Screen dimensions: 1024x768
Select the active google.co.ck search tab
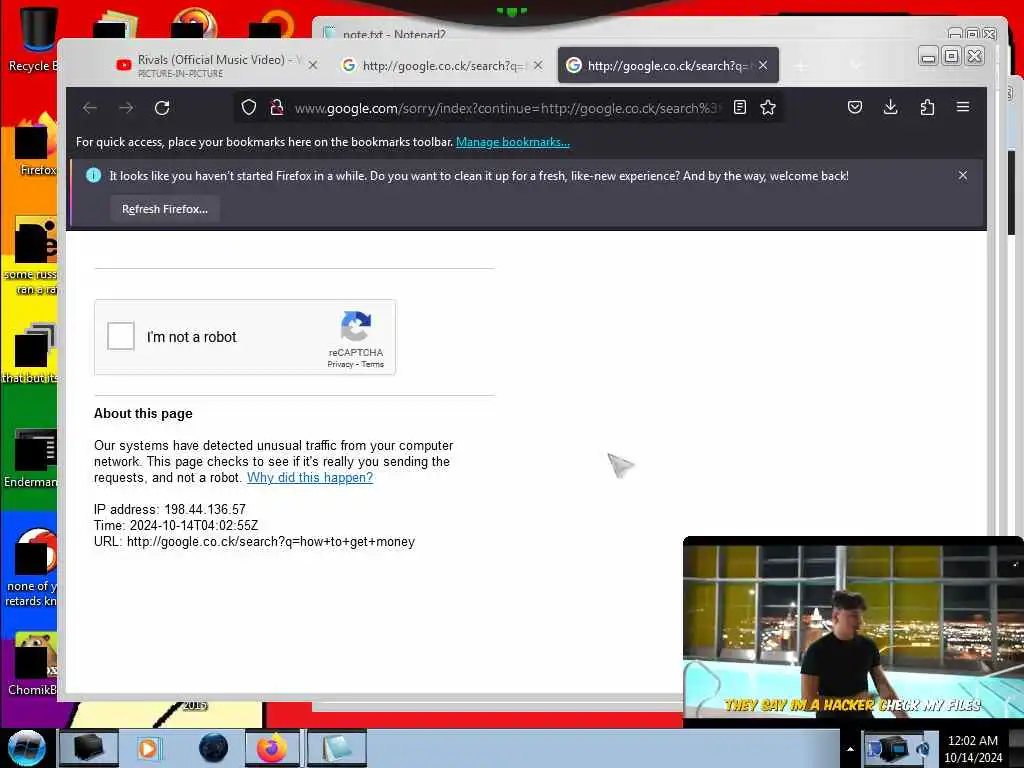coord(667,65)
